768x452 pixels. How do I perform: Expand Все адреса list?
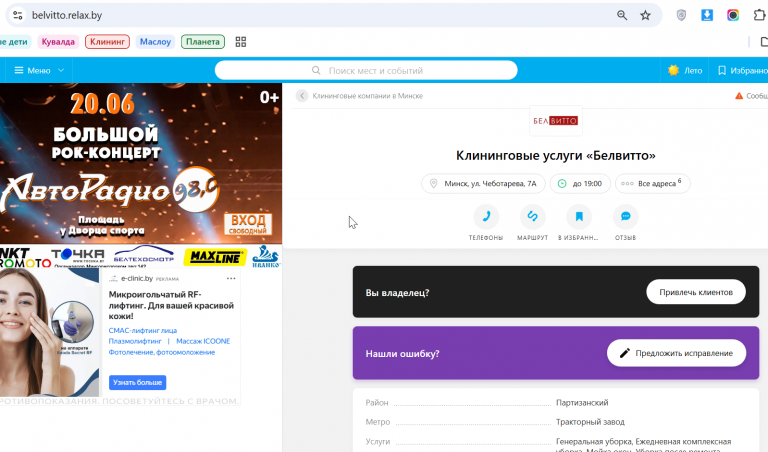click(652, 184)
